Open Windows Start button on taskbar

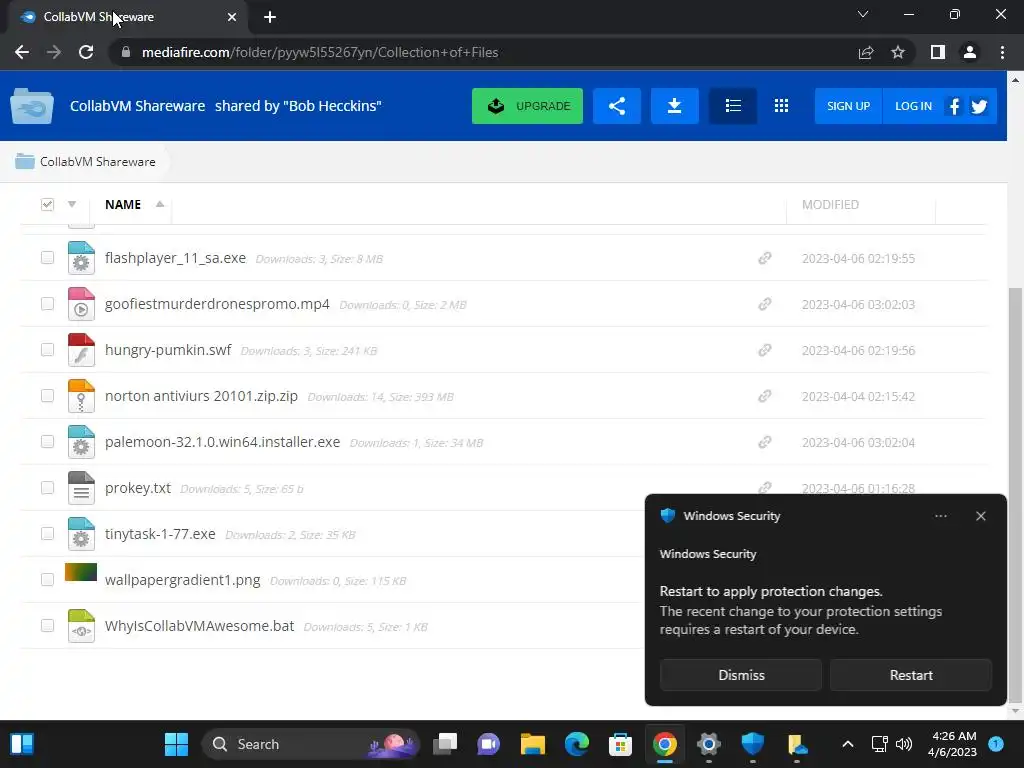click(x=176, y=744)
